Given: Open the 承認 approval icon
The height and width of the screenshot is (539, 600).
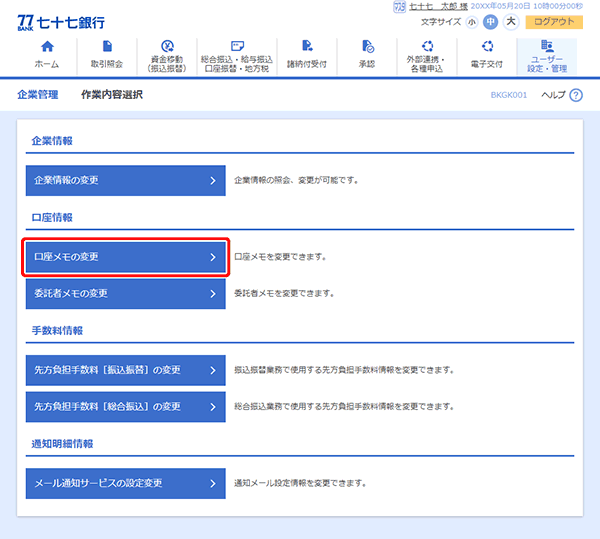Looking at the screenshot, I should tap(367, 47).
